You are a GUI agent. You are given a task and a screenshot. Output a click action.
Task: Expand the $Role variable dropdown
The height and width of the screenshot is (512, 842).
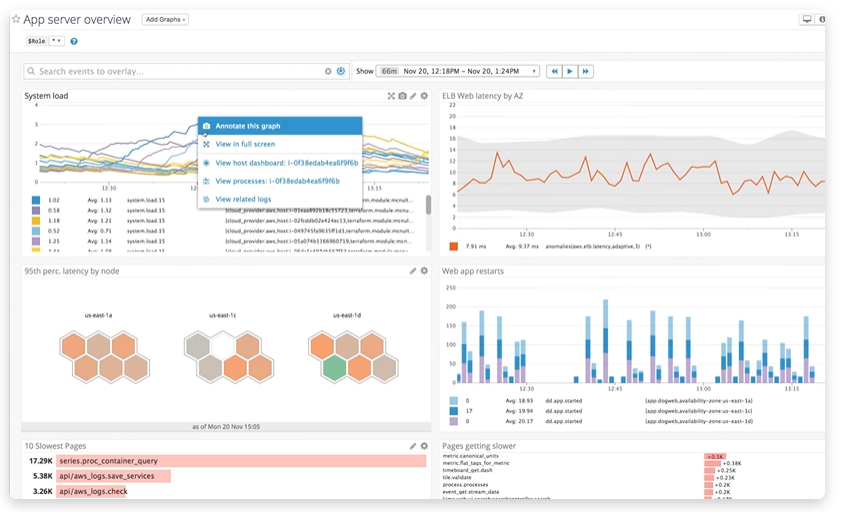click(57, 41)
